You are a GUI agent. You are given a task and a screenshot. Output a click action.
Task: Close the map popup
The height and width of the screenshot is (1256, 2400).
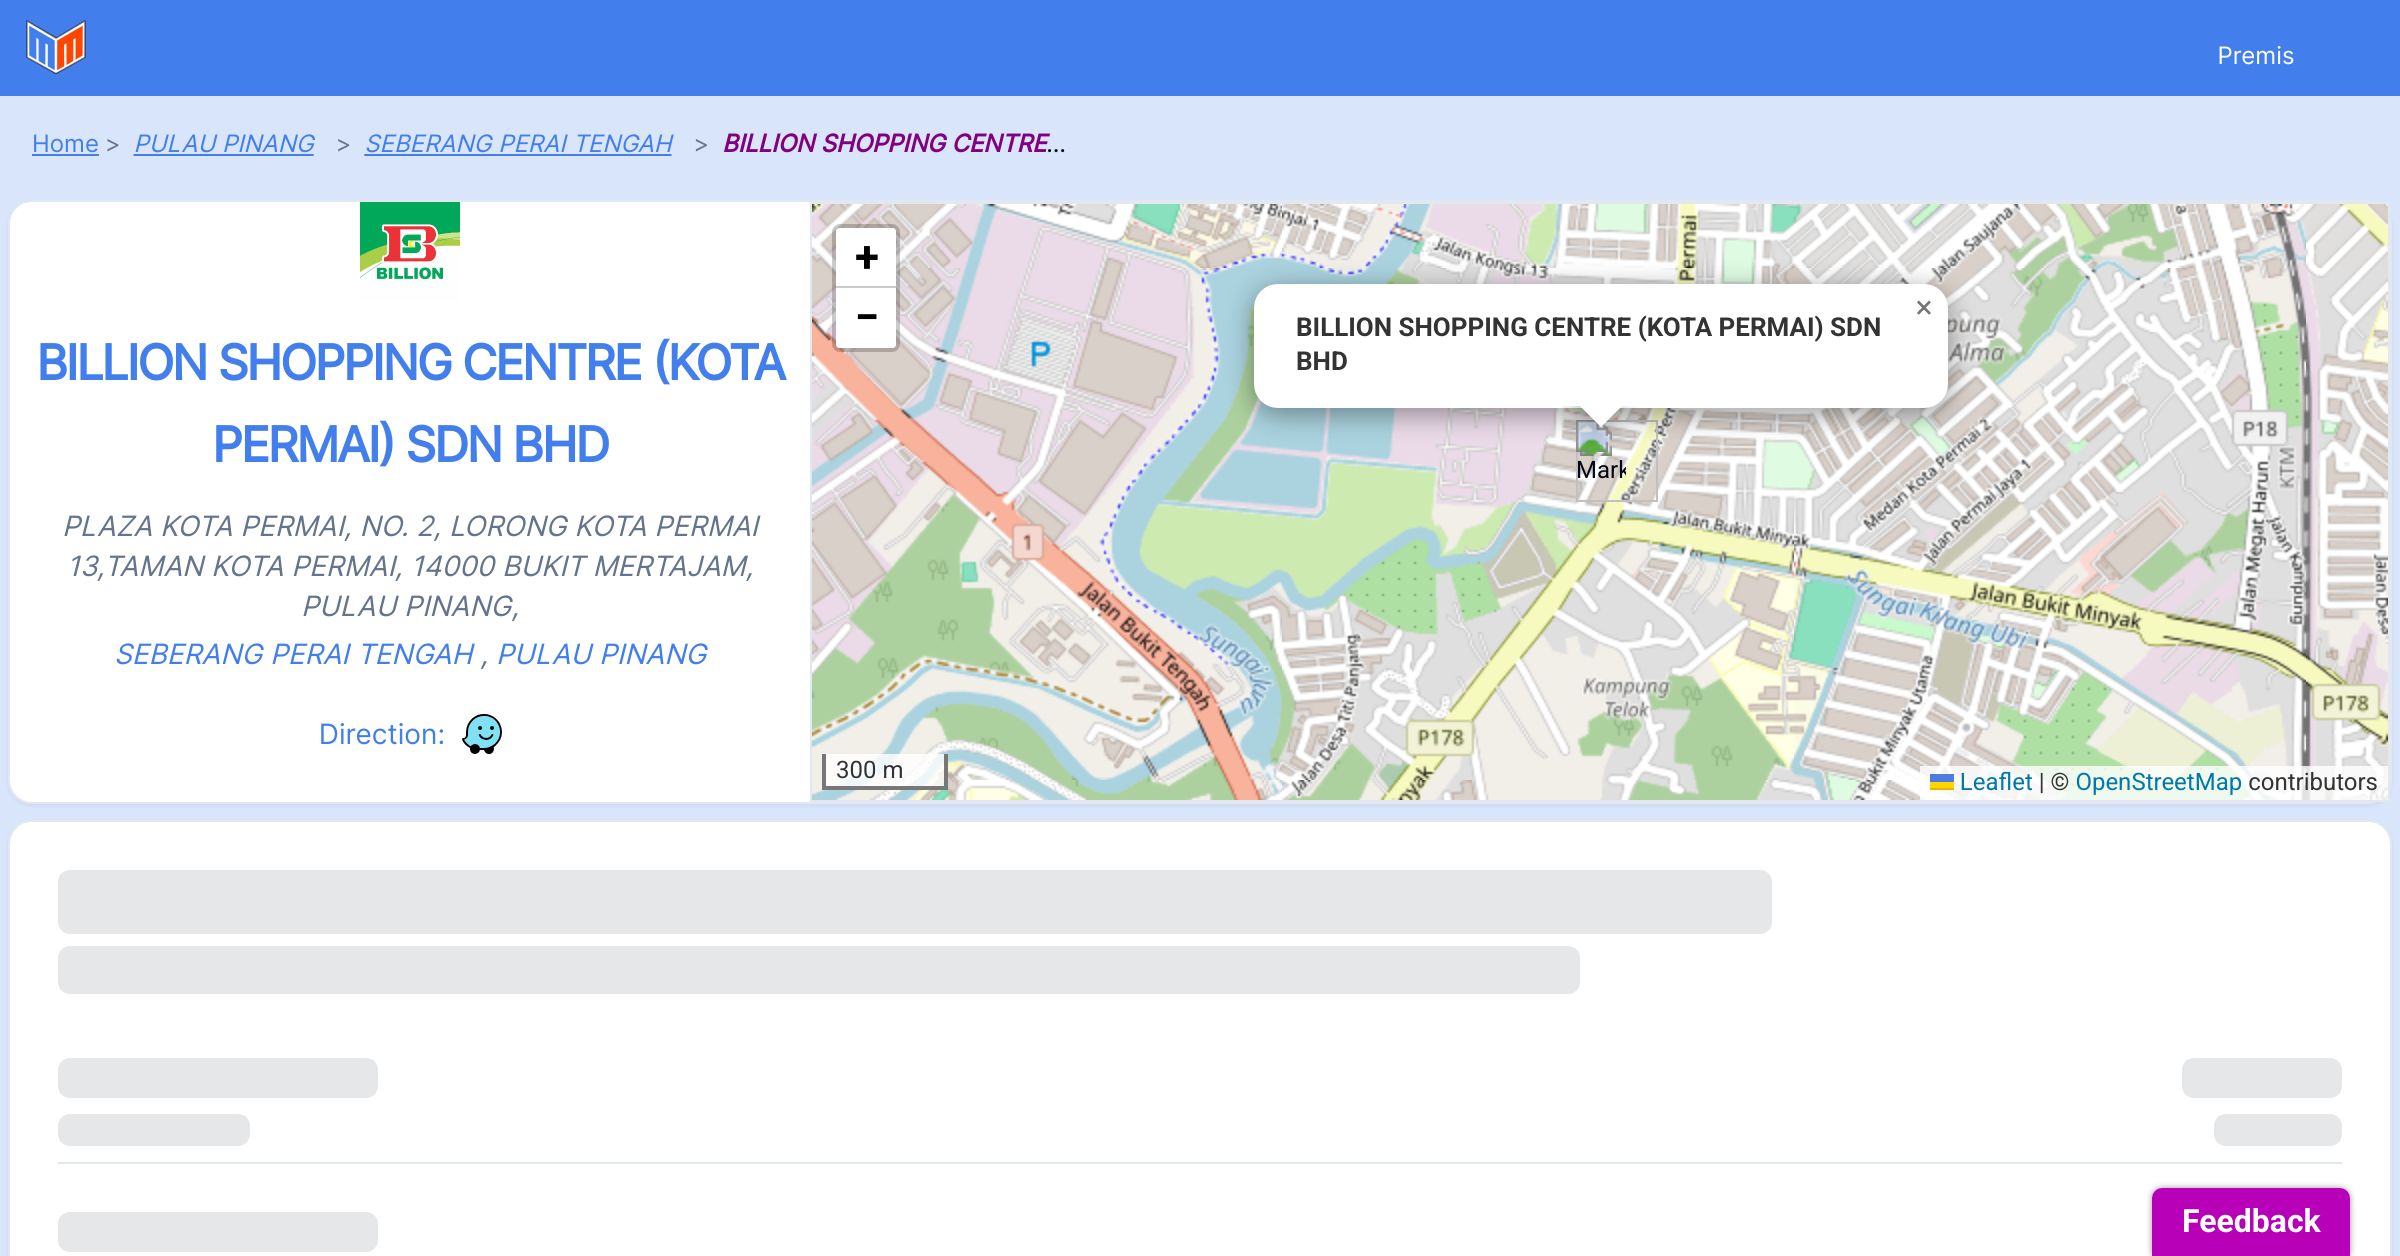point(1923,308)
